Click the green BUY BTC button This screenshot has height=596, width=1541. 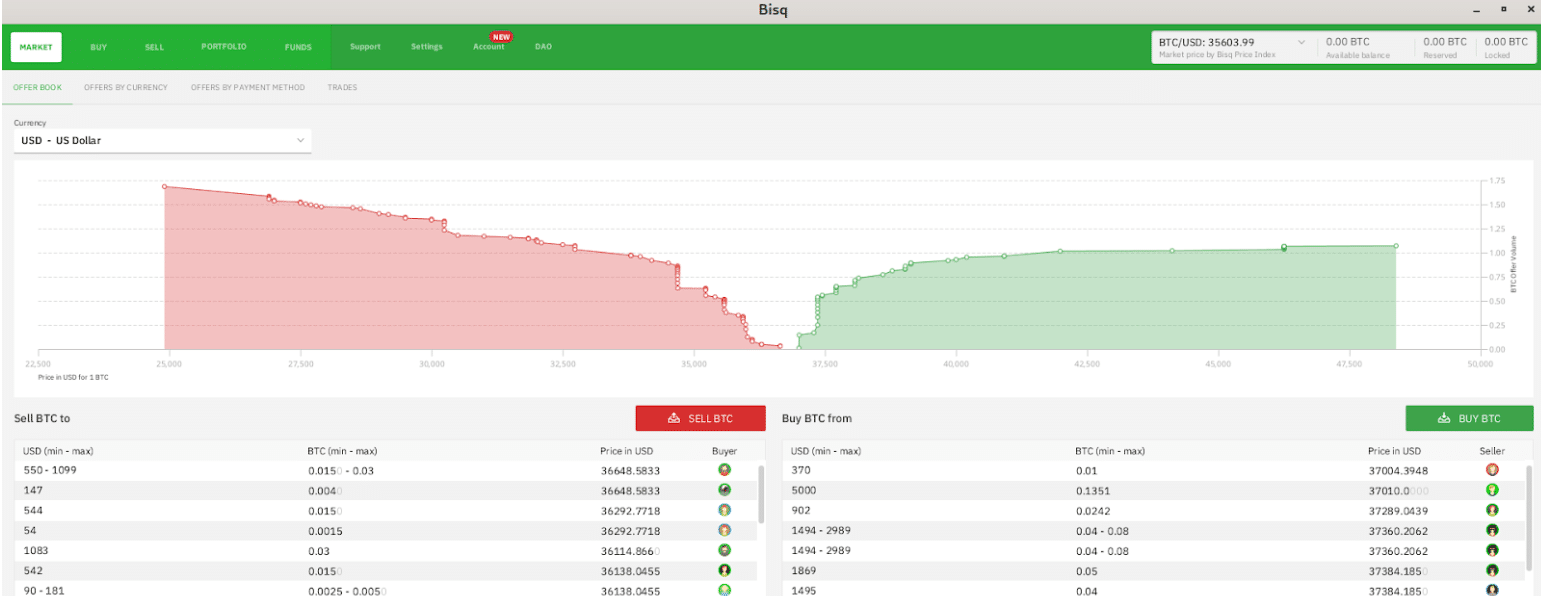click(x=1469, y=418)
